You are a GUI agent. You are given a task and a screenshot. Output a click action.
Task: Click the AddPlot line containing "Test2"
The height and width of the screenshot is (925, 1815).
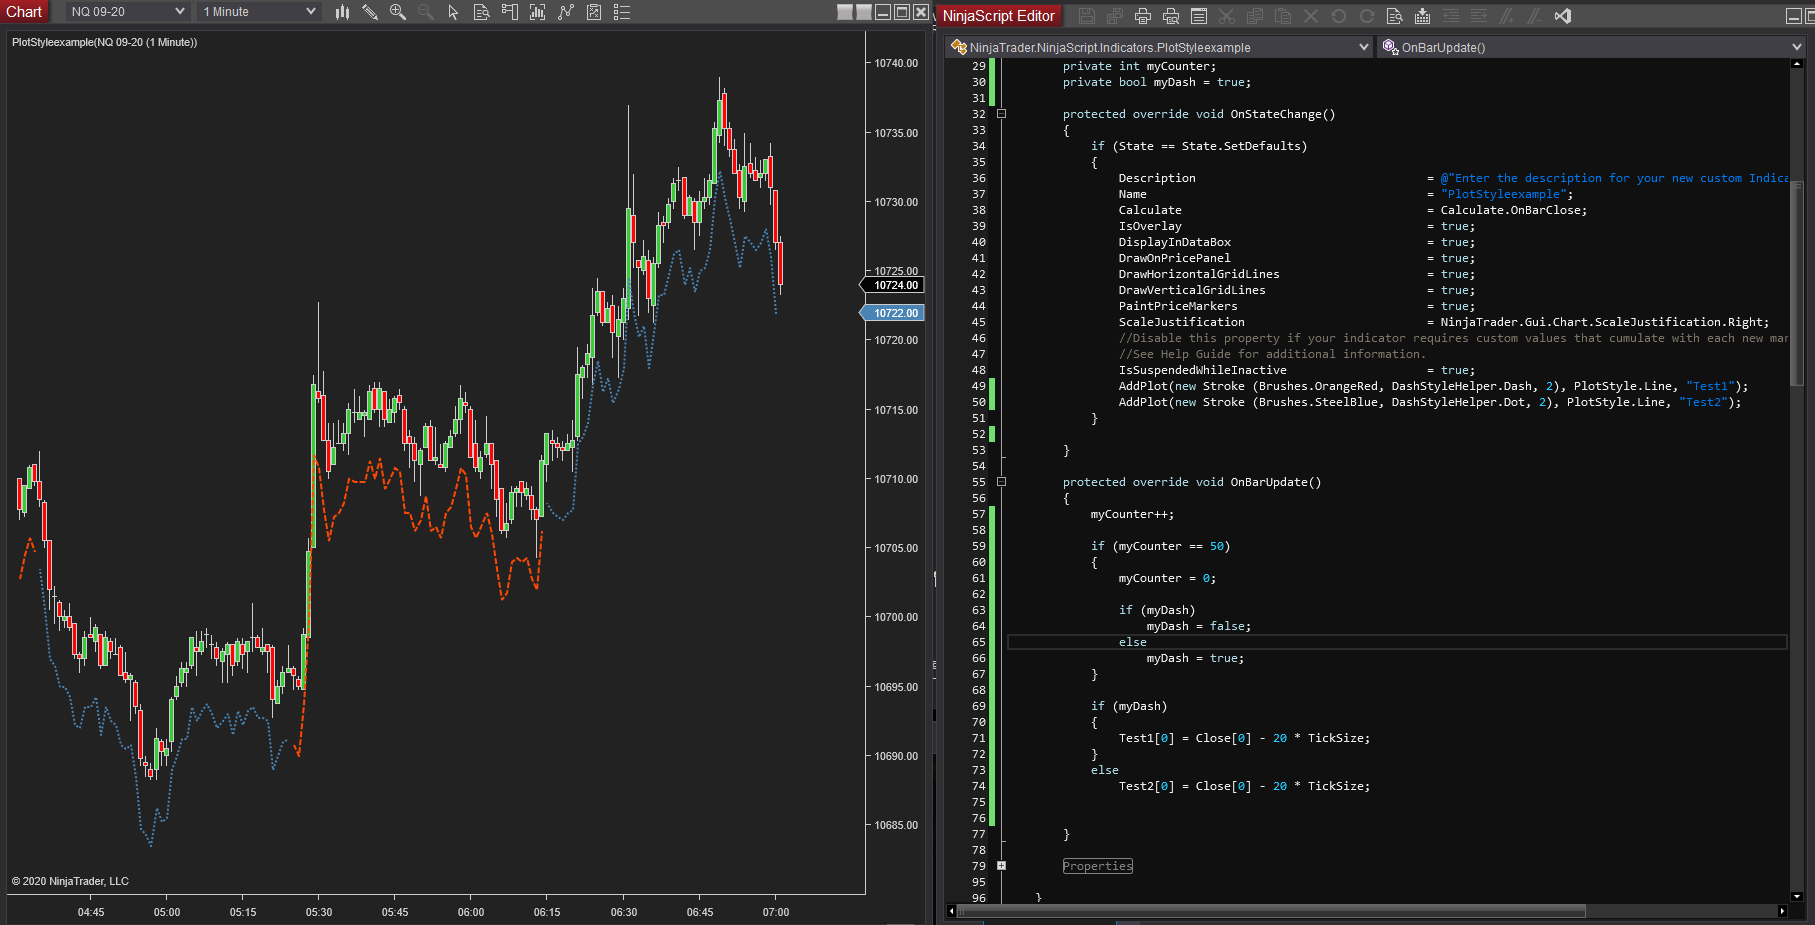(x=1430, y=402)
